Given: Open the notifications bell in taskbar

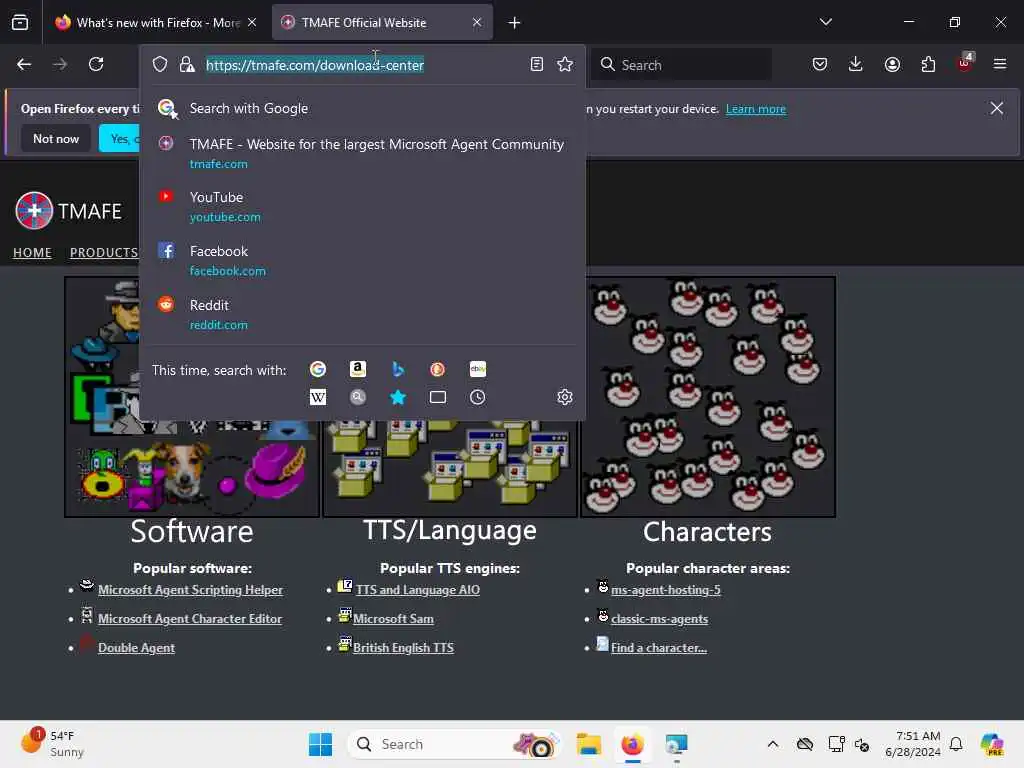Looking at the screenshot, I should coord(956,744).
